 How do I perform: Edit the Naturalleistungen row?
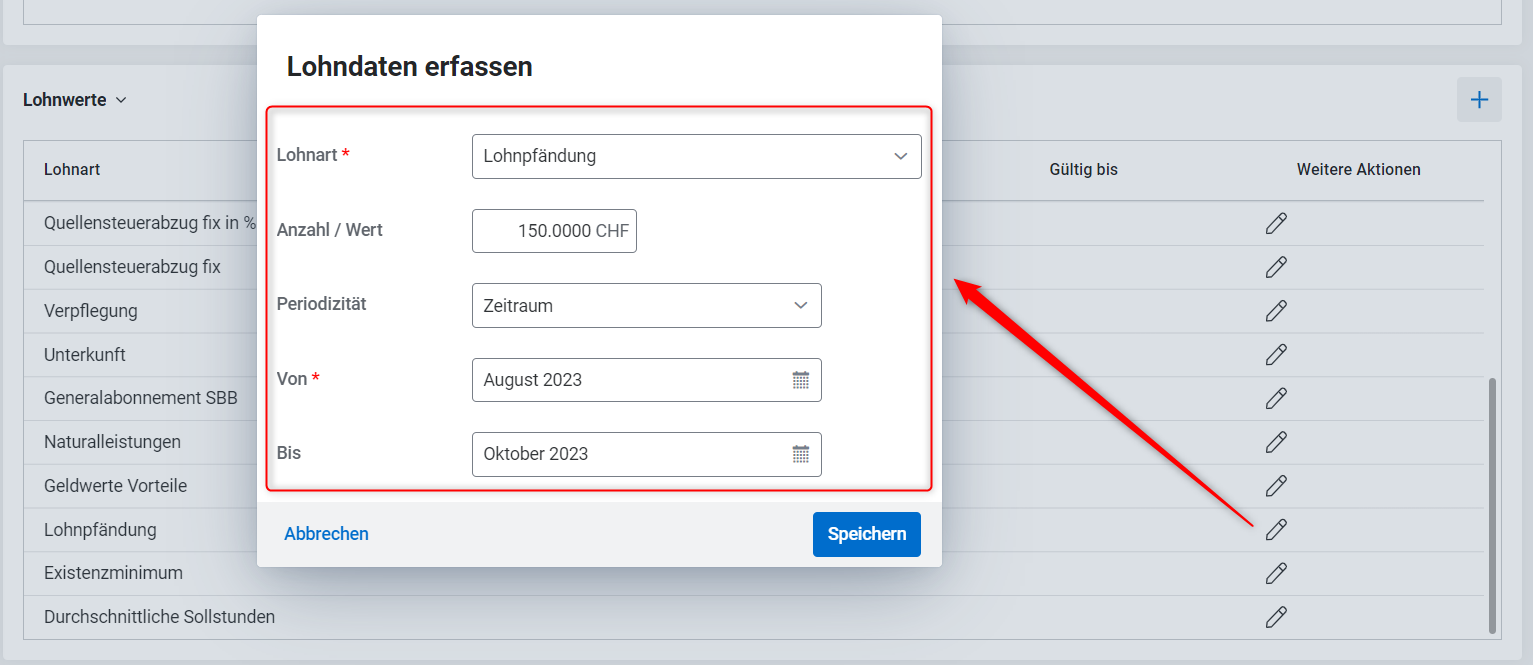(1275, 442)
